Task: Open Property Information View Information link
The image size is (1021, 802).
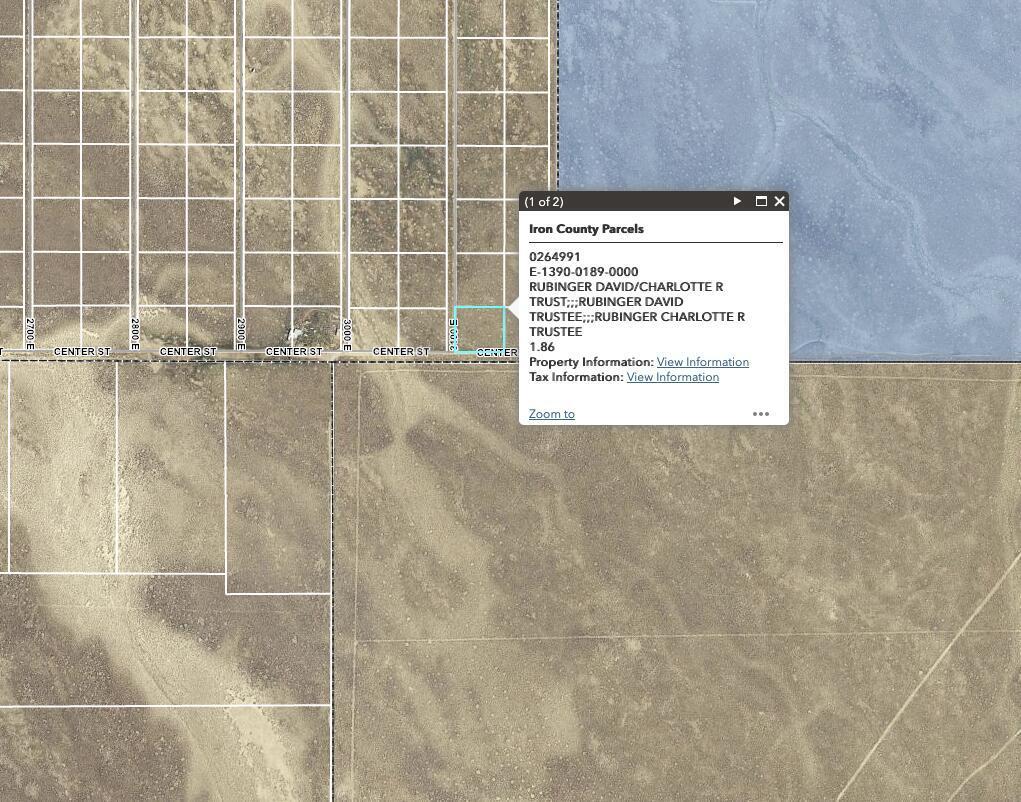Action: point(702,362)
